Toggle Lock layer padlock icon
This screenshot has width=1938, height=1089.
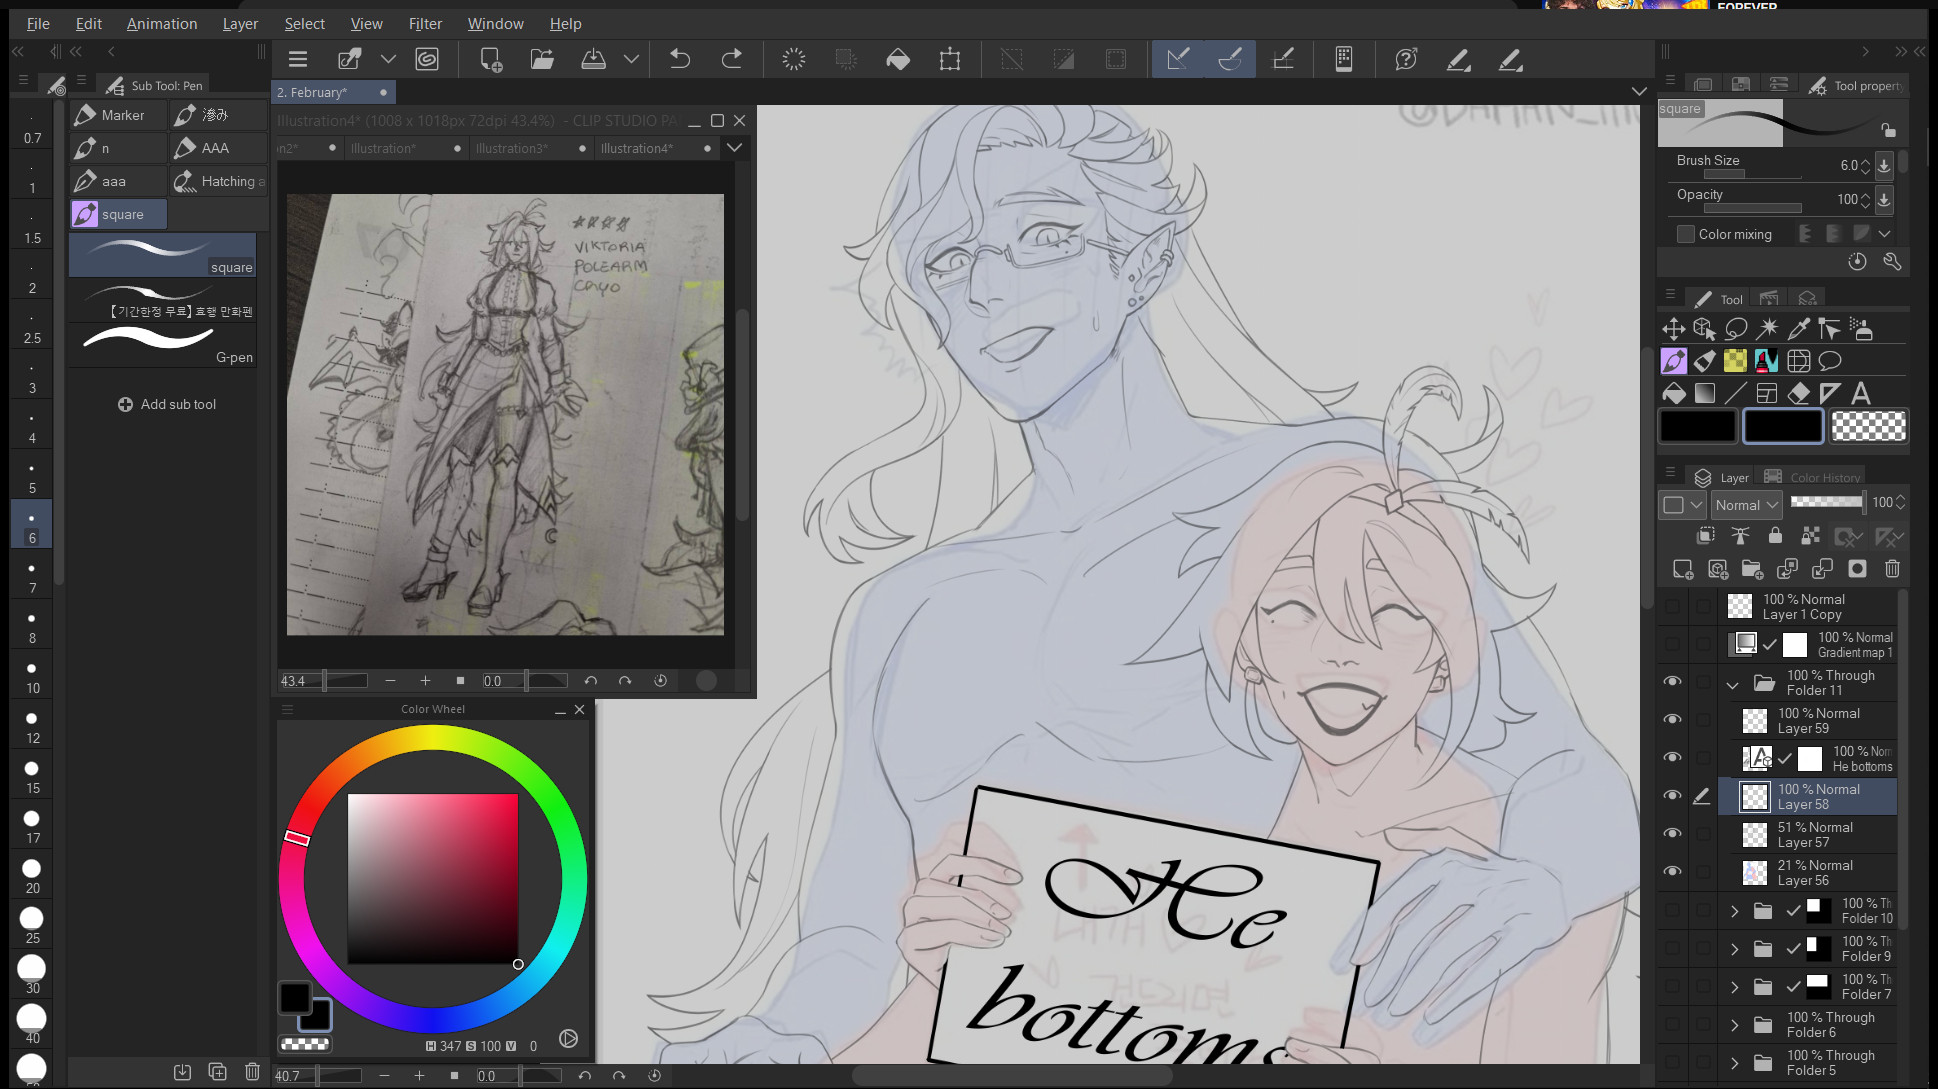coord(1775,536)
